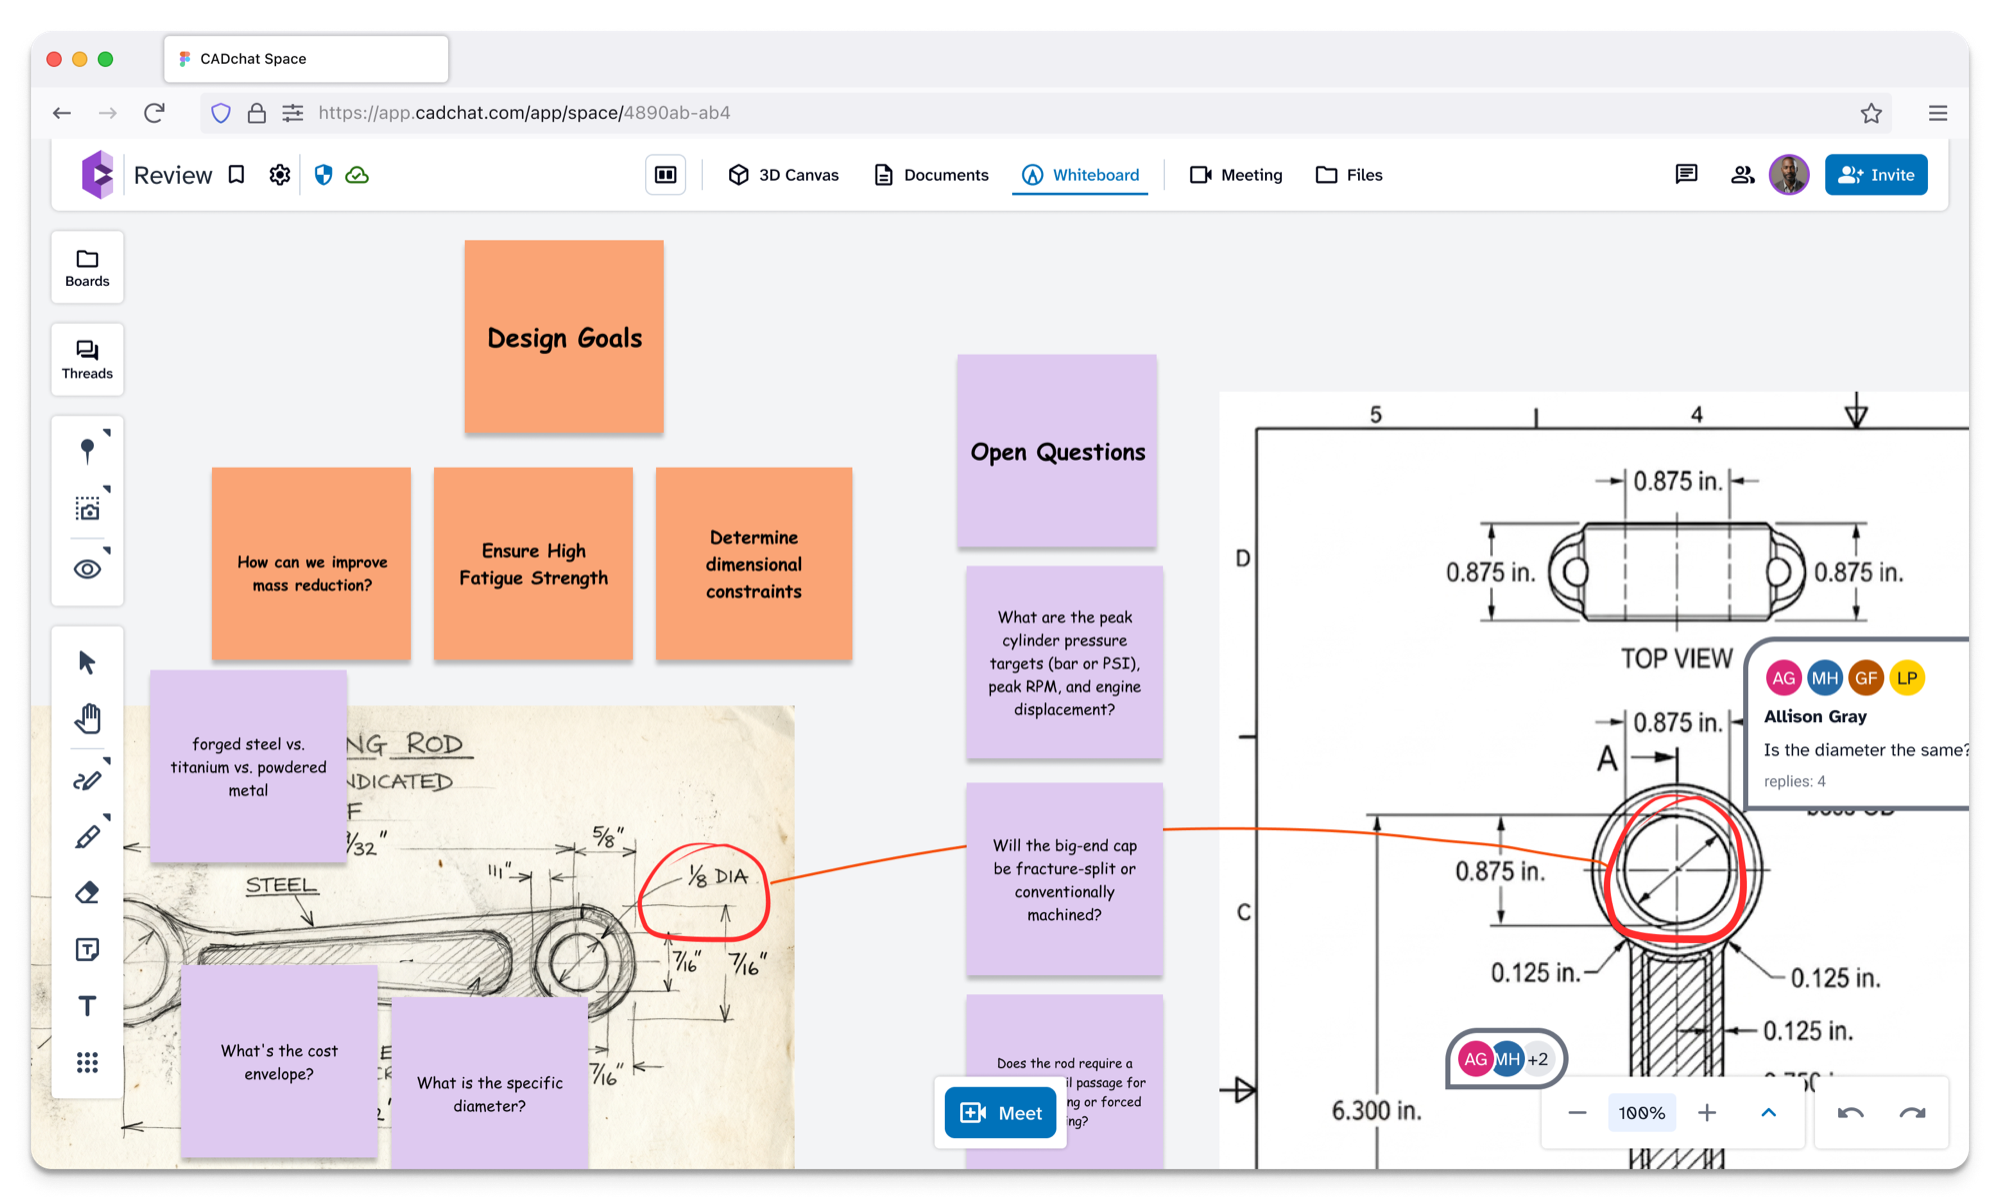
Task: Click the Invite button
Action: click(x=1876, y=175)
